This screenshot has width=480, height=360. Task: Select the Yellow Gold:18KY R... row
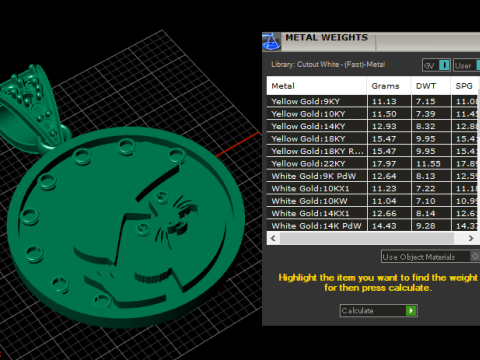point(373,151)
